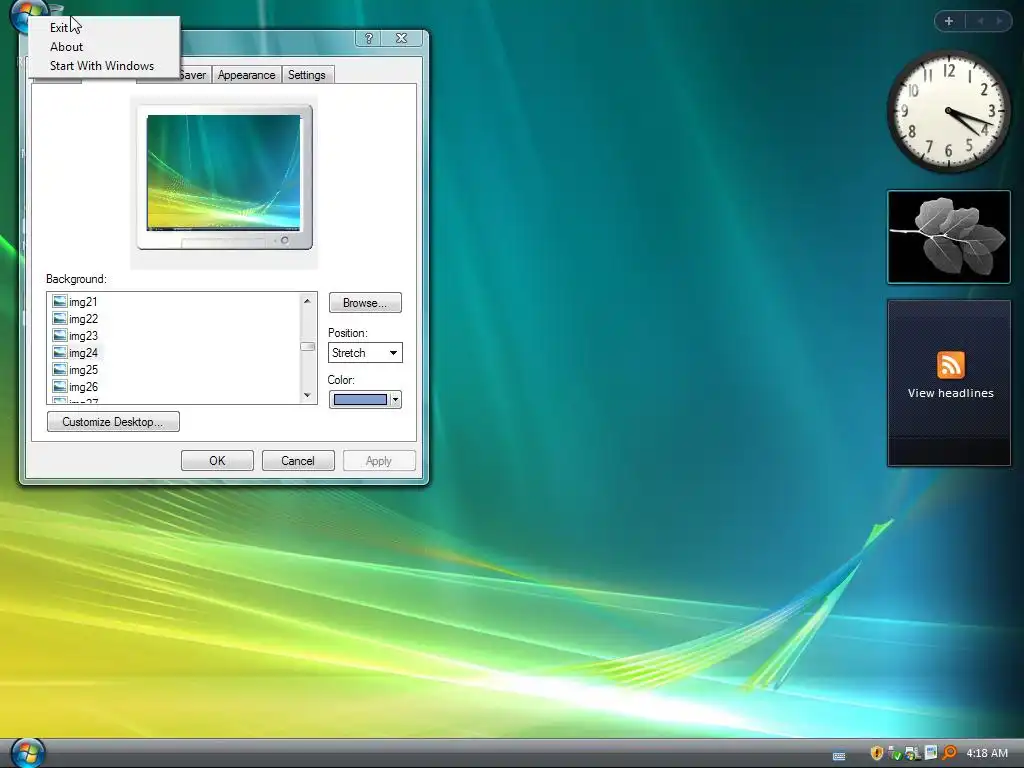This screenshot has width=1024, height=768.
Task: Click the img25 picture file icon
Action: coord(59,369)
